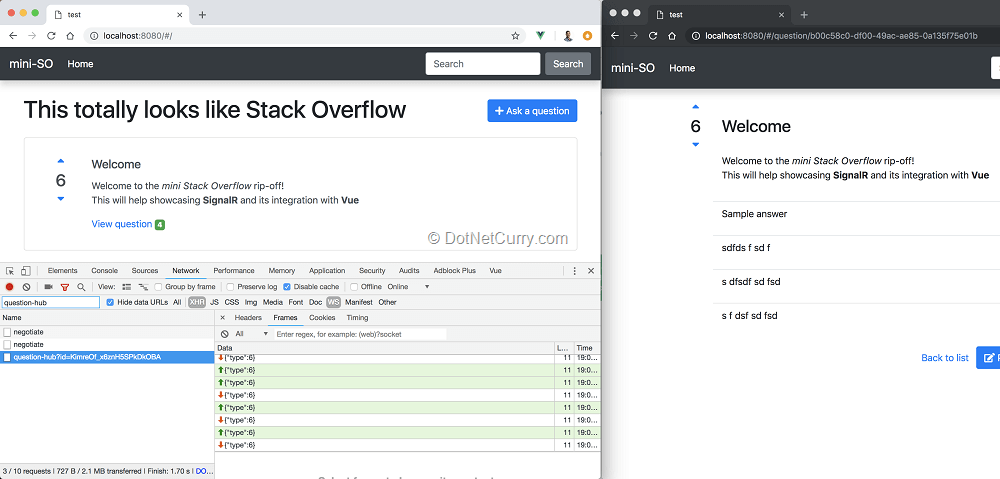This screenshot has width=1000, height=479.
Task: Click the mini-SO brand in the left window
Action: tap(31, 64)
